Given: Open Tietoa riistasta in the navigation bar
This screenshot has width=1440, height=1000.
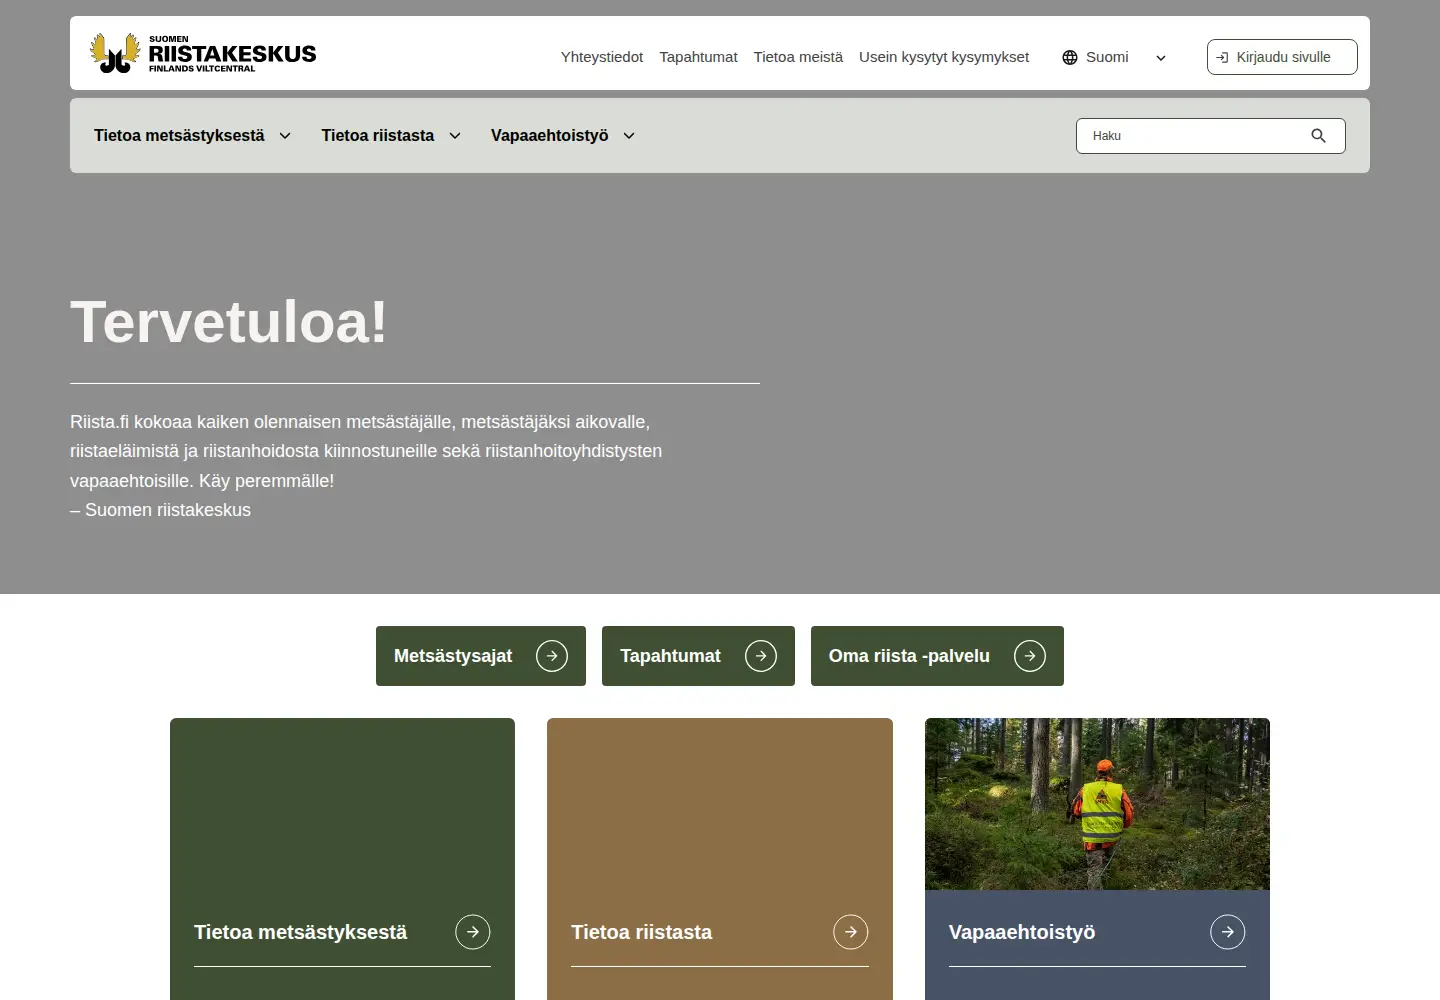Looking at the screenshot, I should [x=378, y=135].
